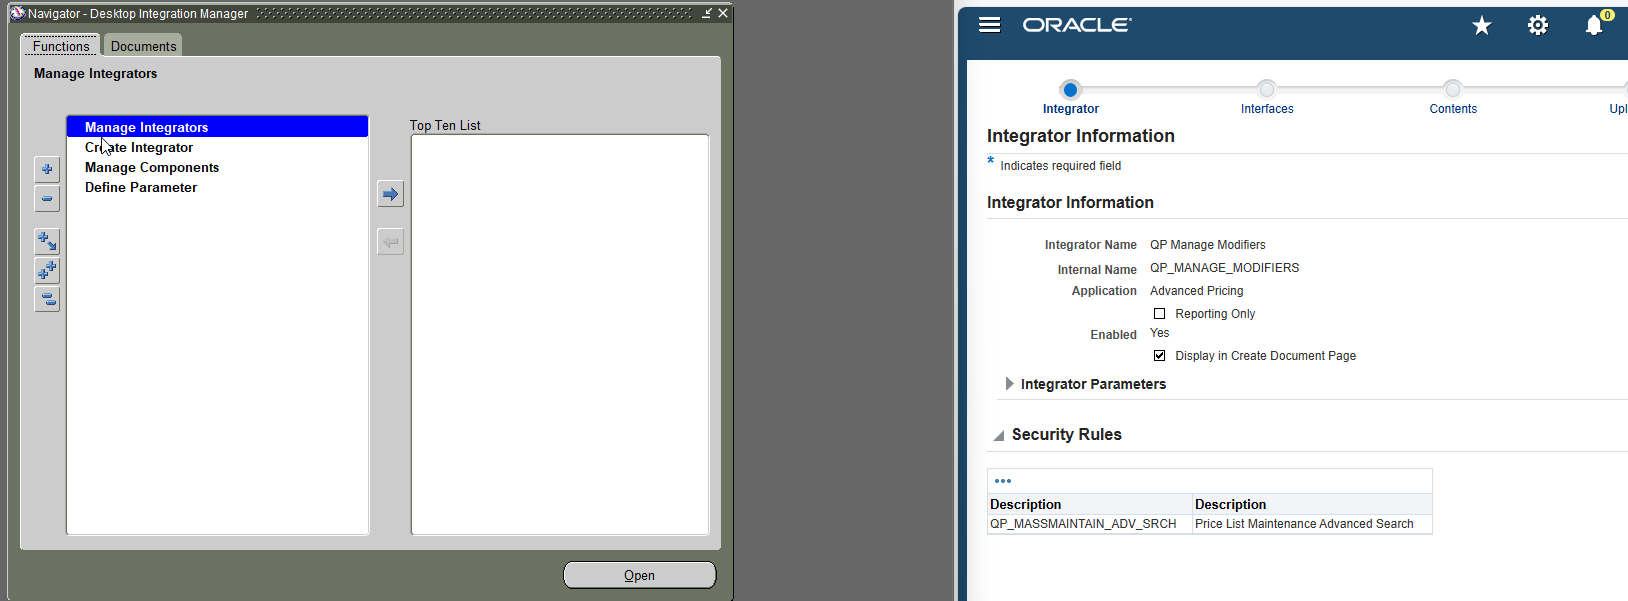Go to the Interfaces train step
This screenshot has height=601, width=1628.
click(1267, 109)
